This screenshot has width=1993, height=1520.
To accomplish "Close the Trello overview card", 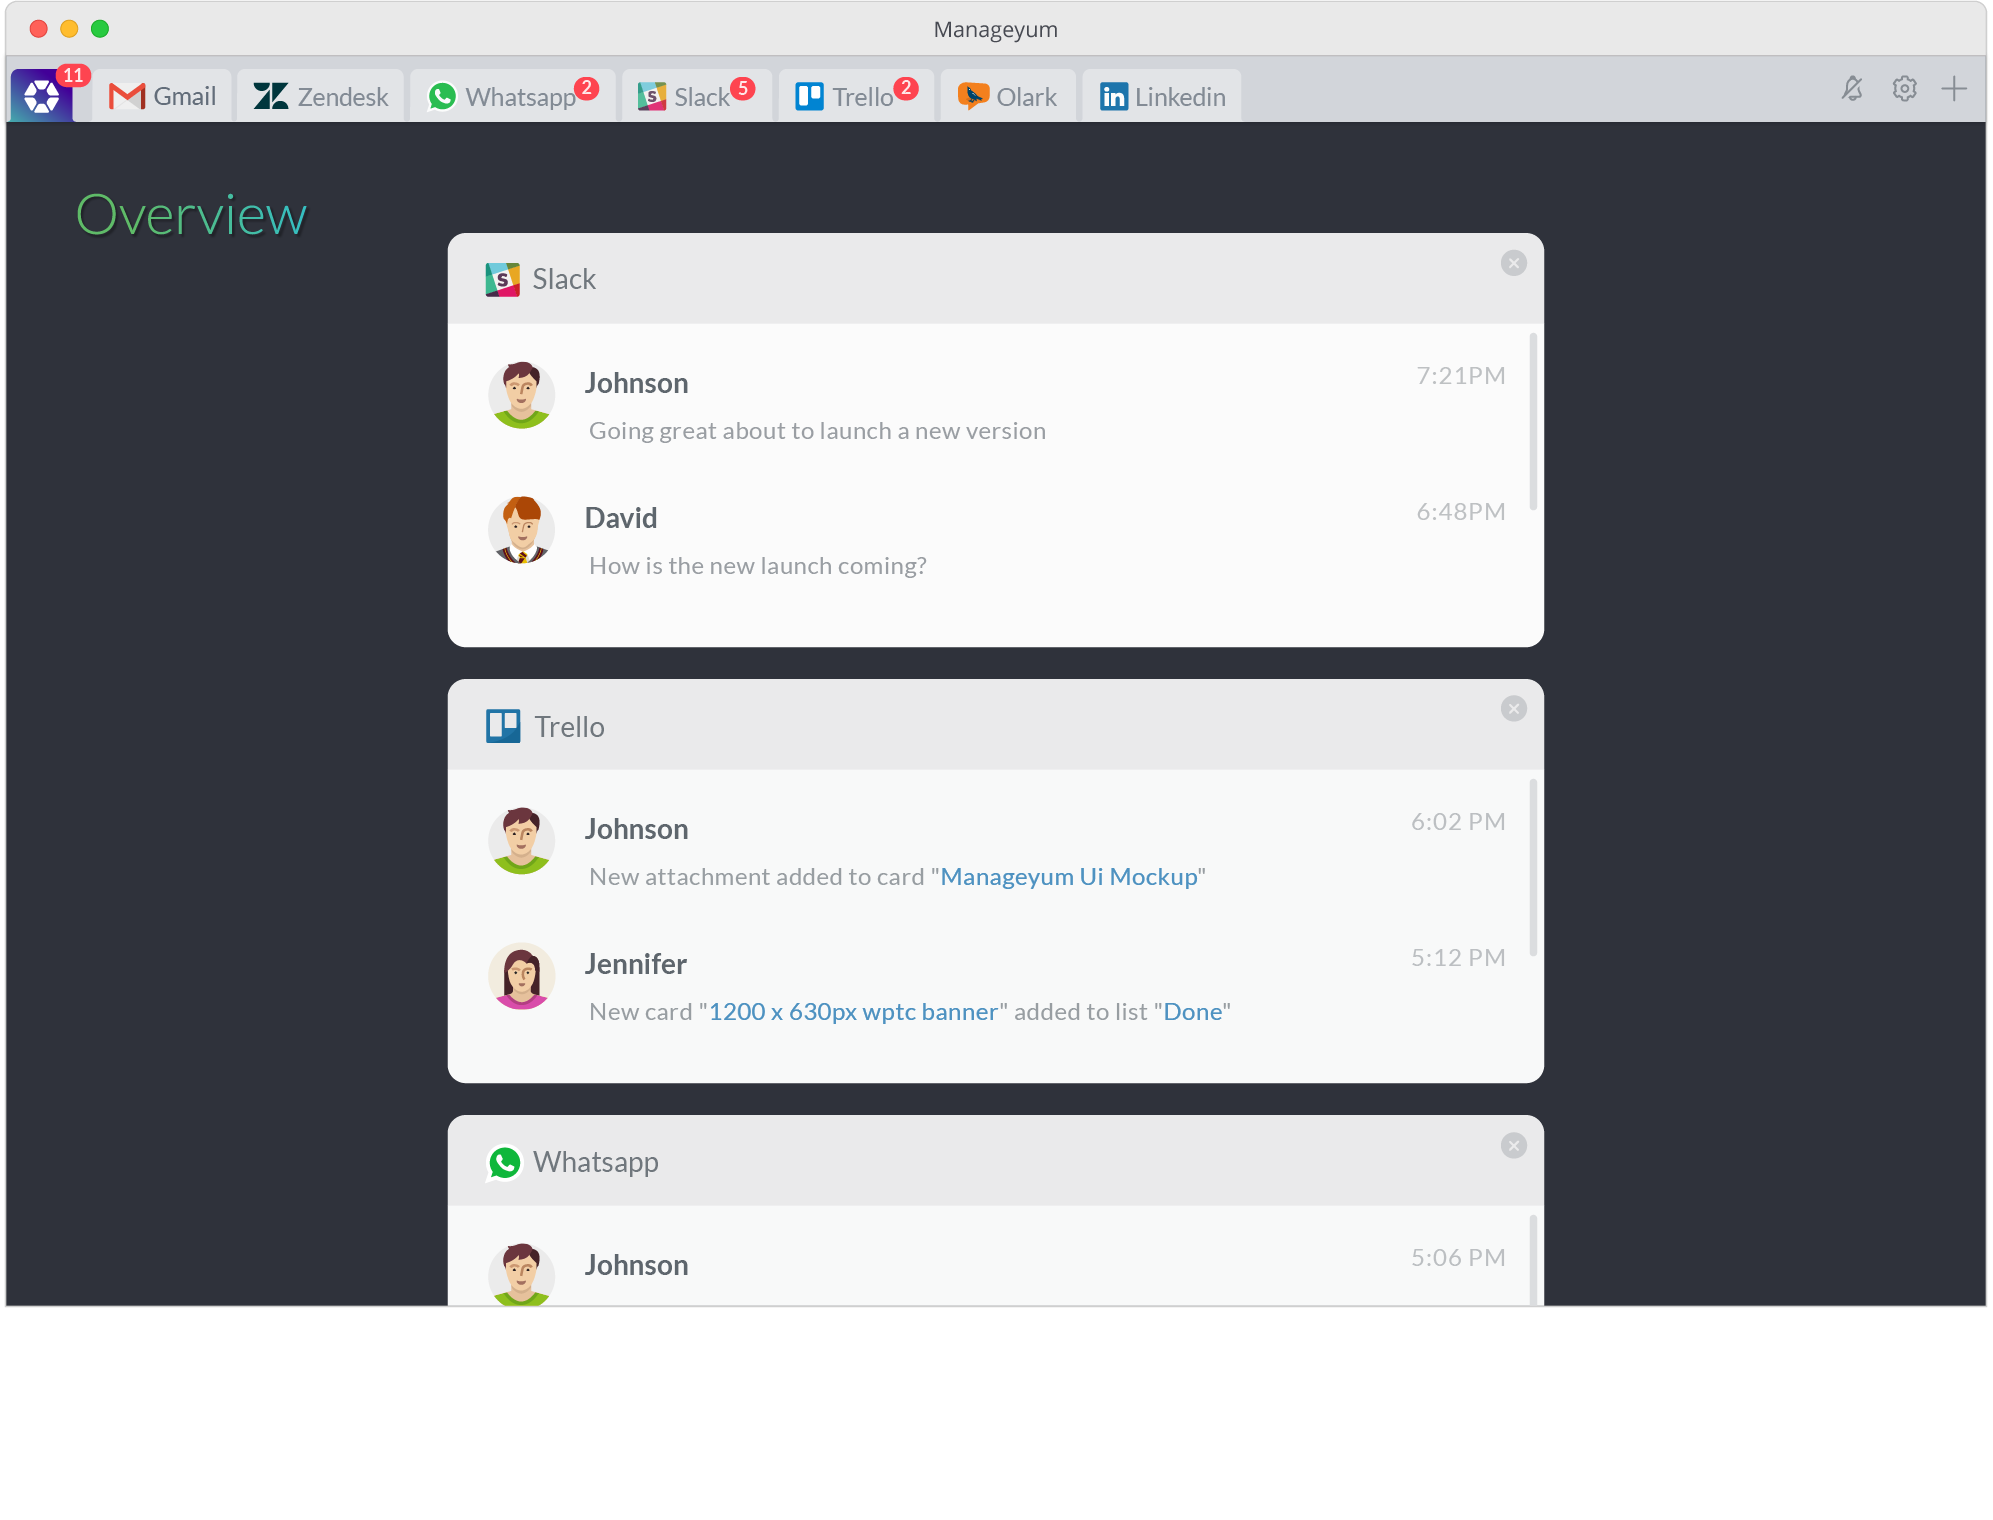I will 1514,709.
